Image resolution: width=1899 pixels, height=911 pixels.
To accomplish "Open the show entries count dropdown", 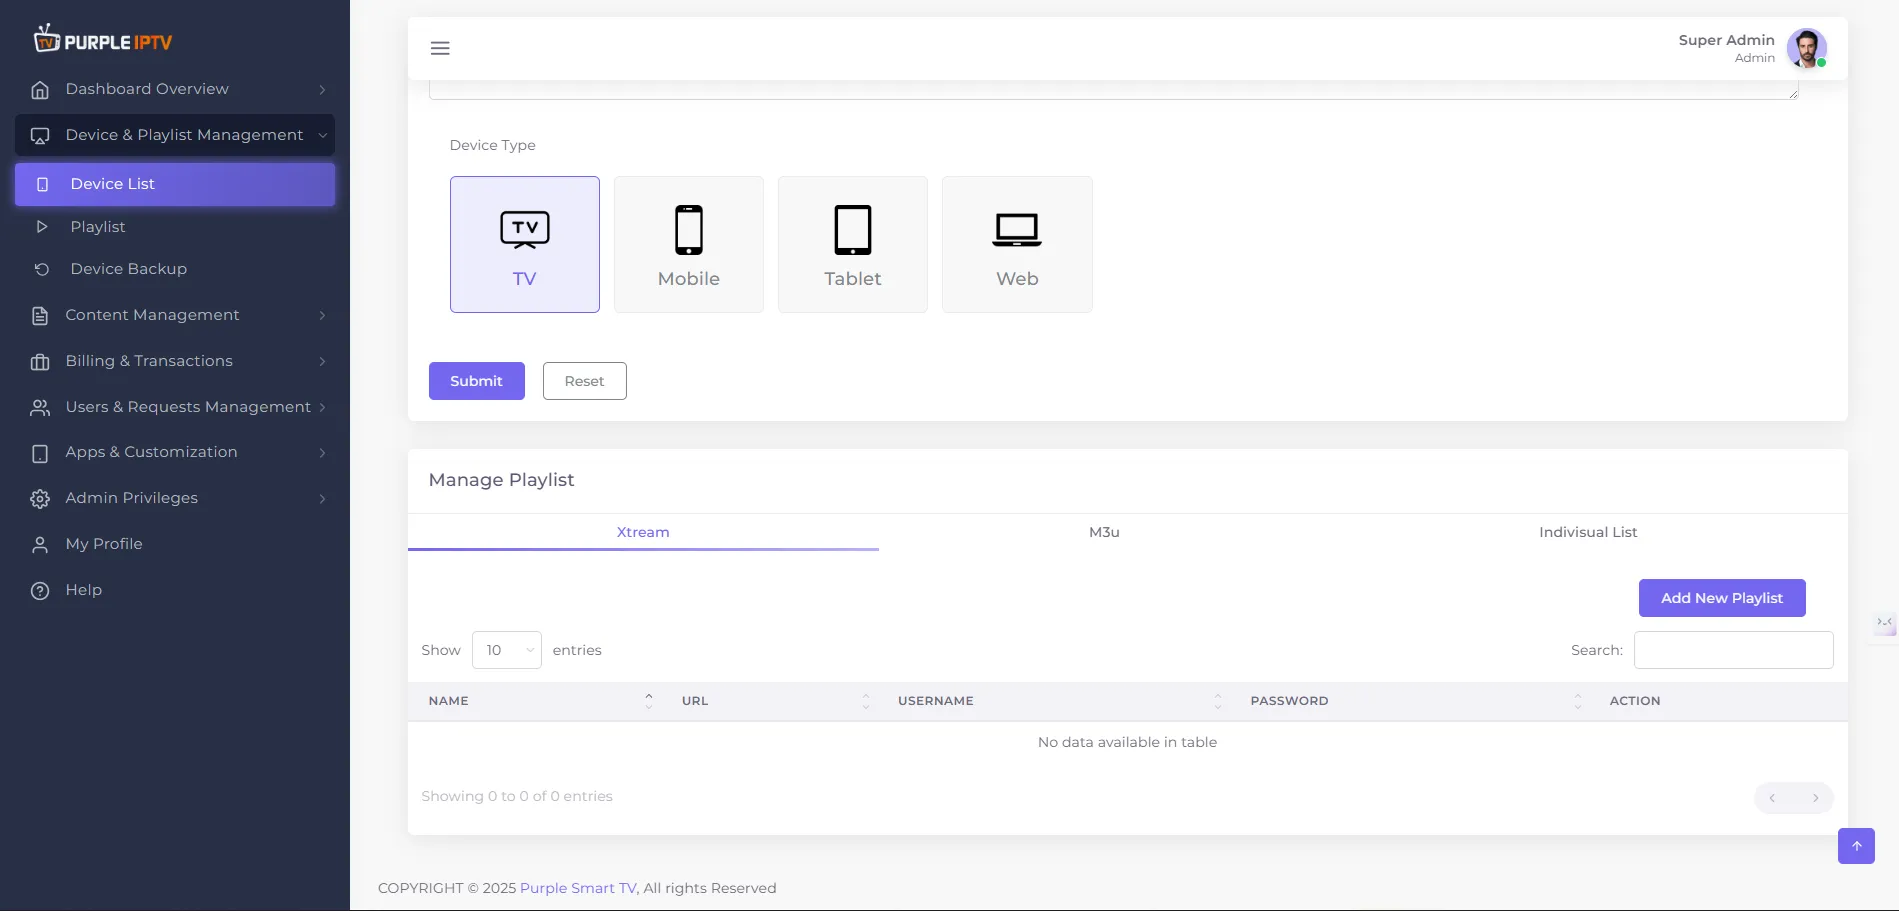I will point(507,650).
